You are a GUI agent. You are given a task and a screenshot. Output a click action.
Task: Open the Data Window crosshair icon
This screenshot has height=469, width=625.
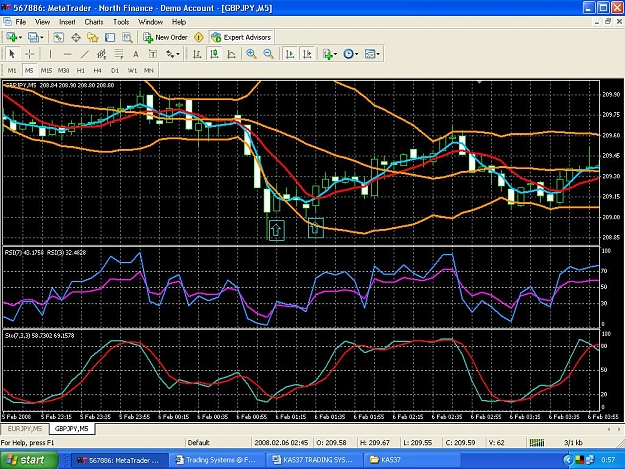(x=76, y=37)
